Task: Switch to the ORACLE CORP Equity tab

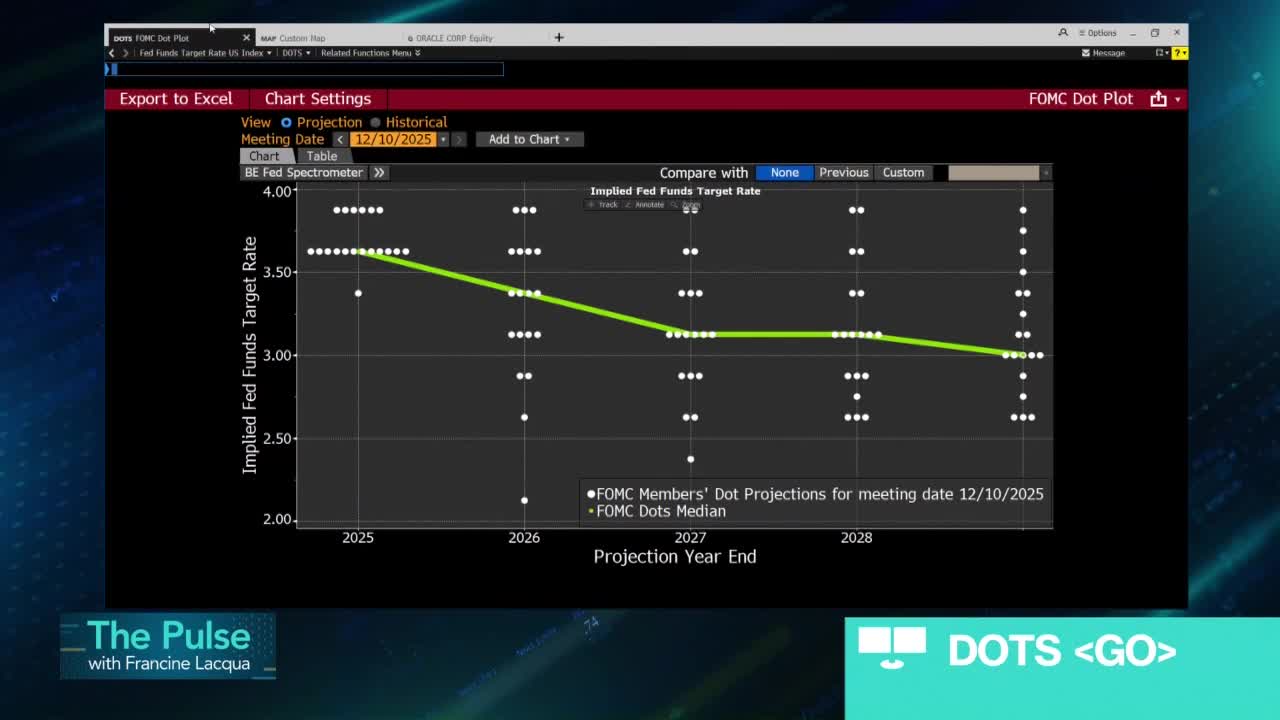Action: pyautogui.click(x=453, y=38)
